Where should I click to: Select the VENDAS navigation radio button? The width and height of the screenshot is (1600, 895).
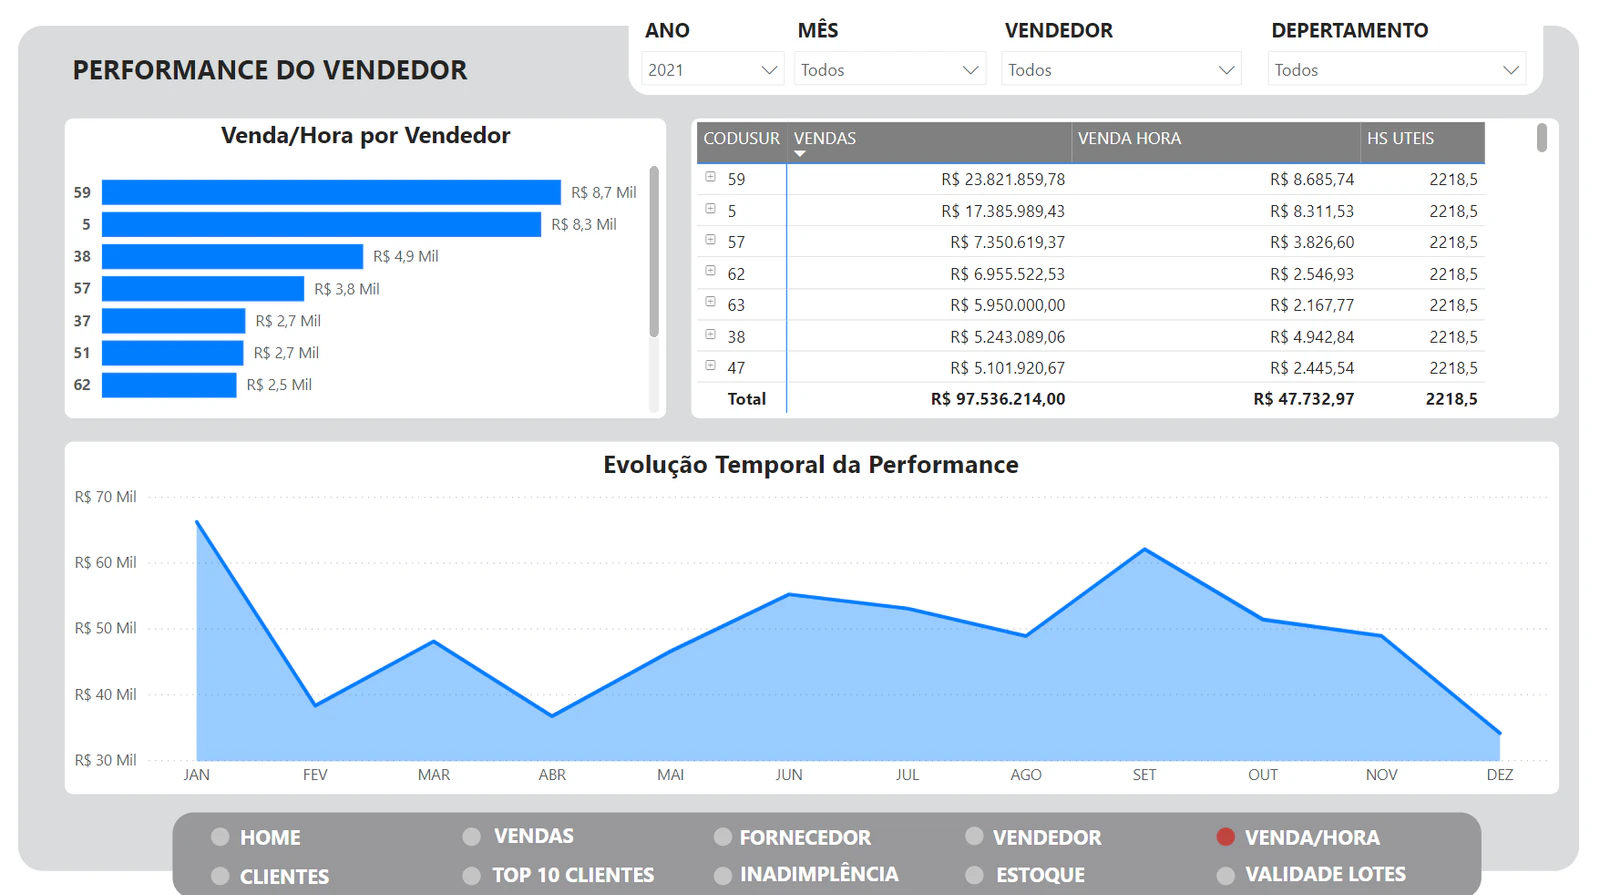coord(472,836)
